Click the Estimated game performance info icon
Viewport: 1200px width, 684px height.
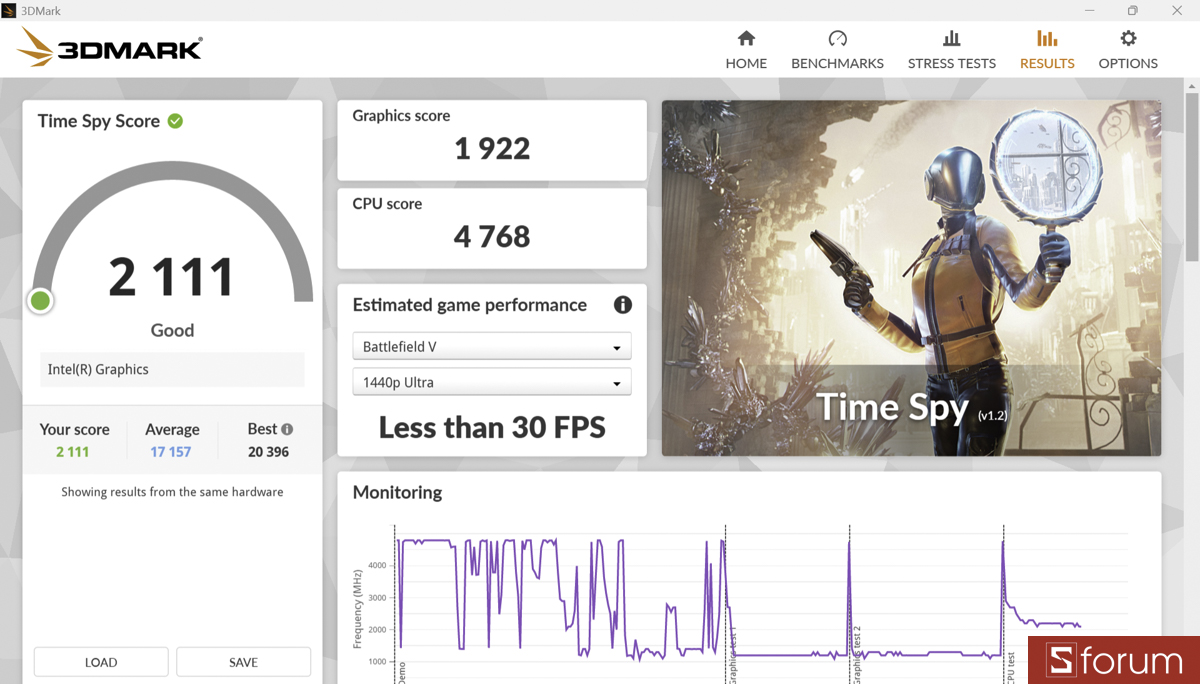pyautogui.click(x=622, y=305)
